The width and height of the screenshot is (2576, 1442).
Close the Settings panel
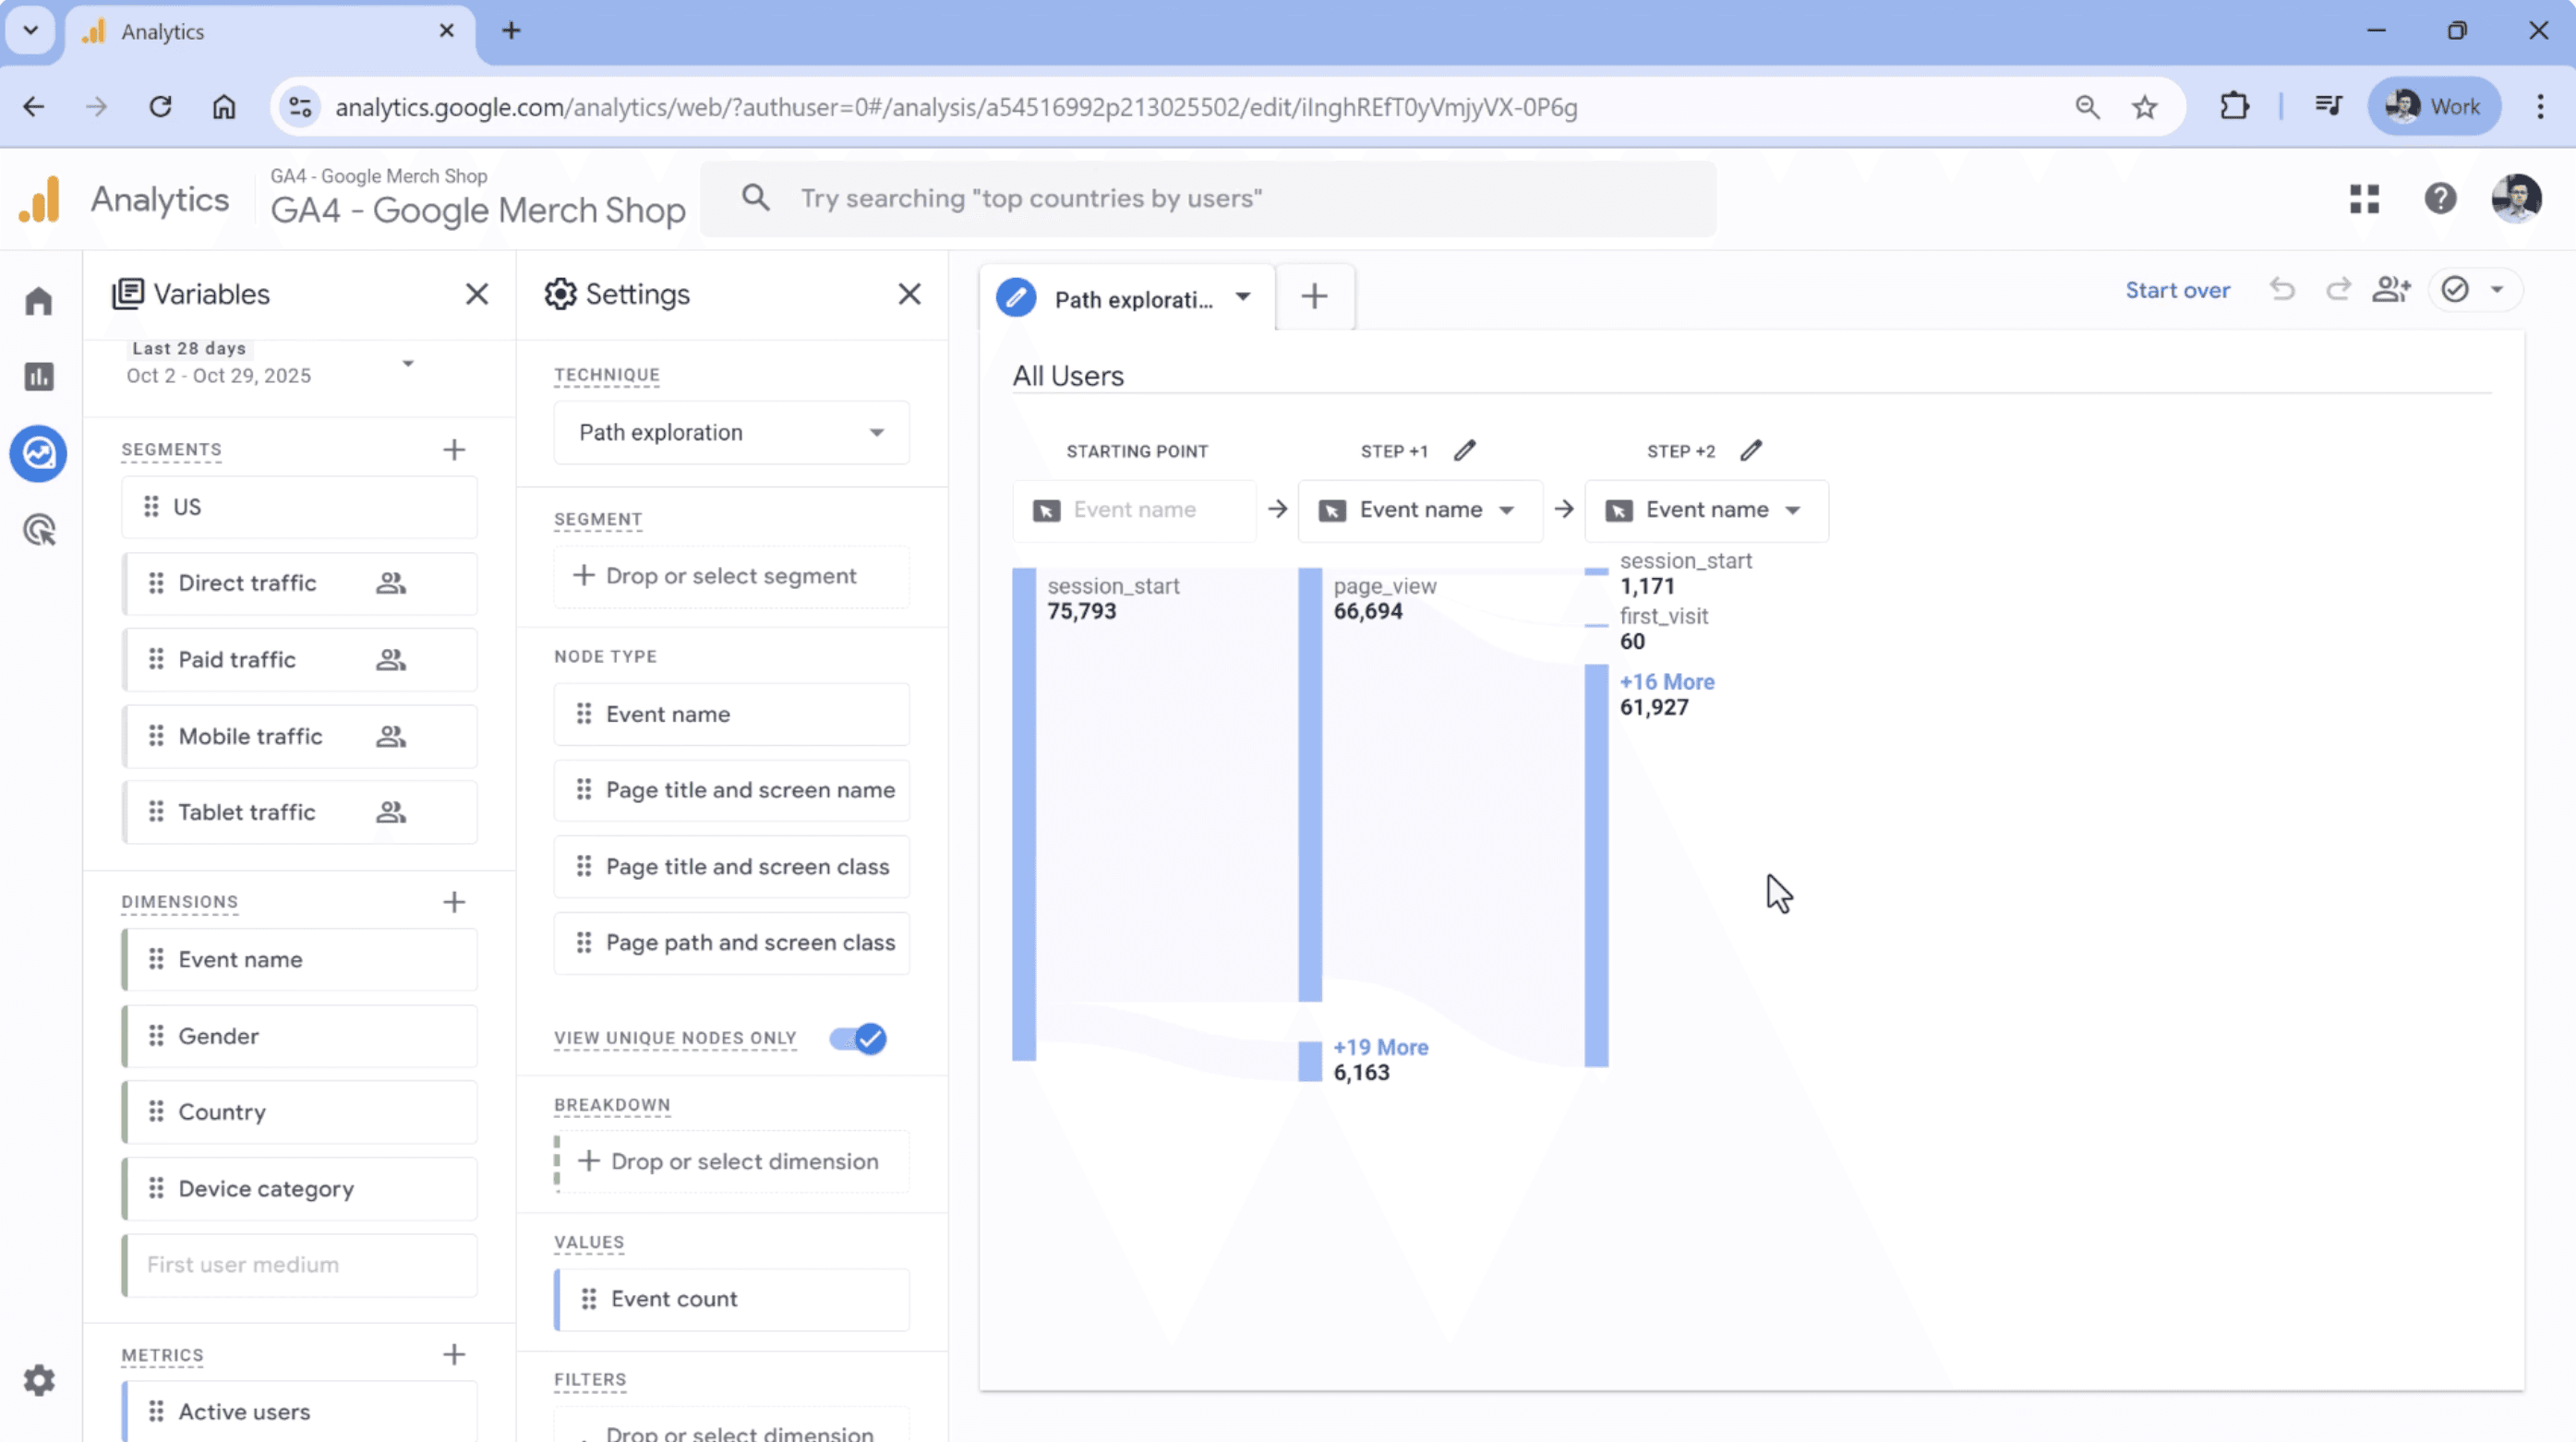[909, 294]
